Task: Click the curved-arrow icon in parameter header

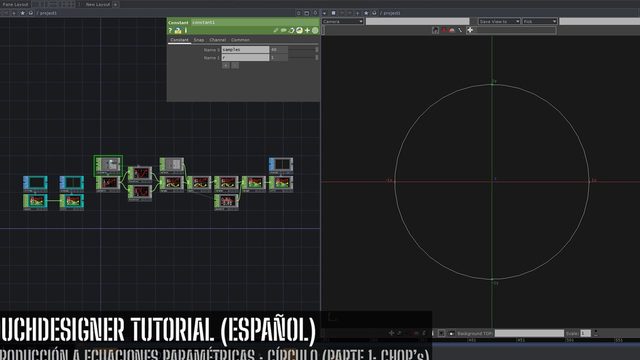Action: [291, 30]
